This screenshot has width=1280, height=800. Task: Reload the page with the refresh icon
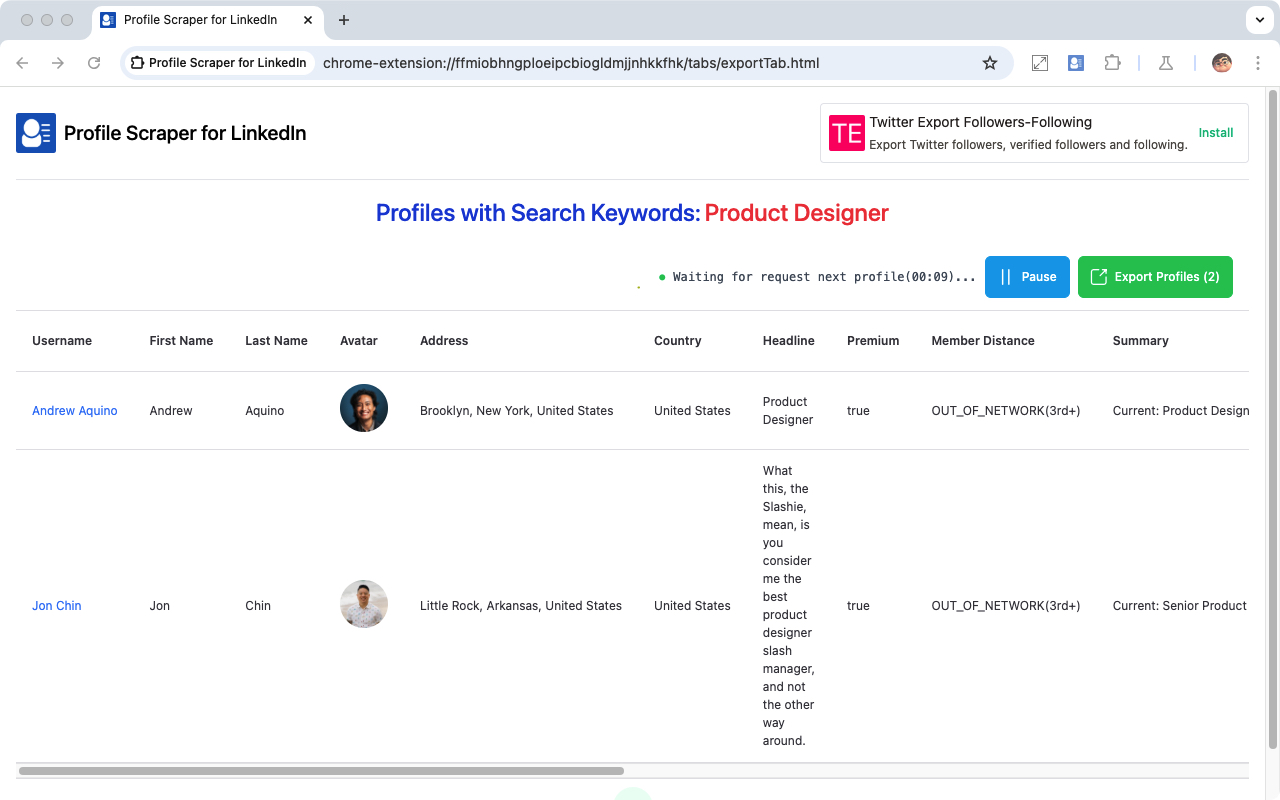click(94, 63)
